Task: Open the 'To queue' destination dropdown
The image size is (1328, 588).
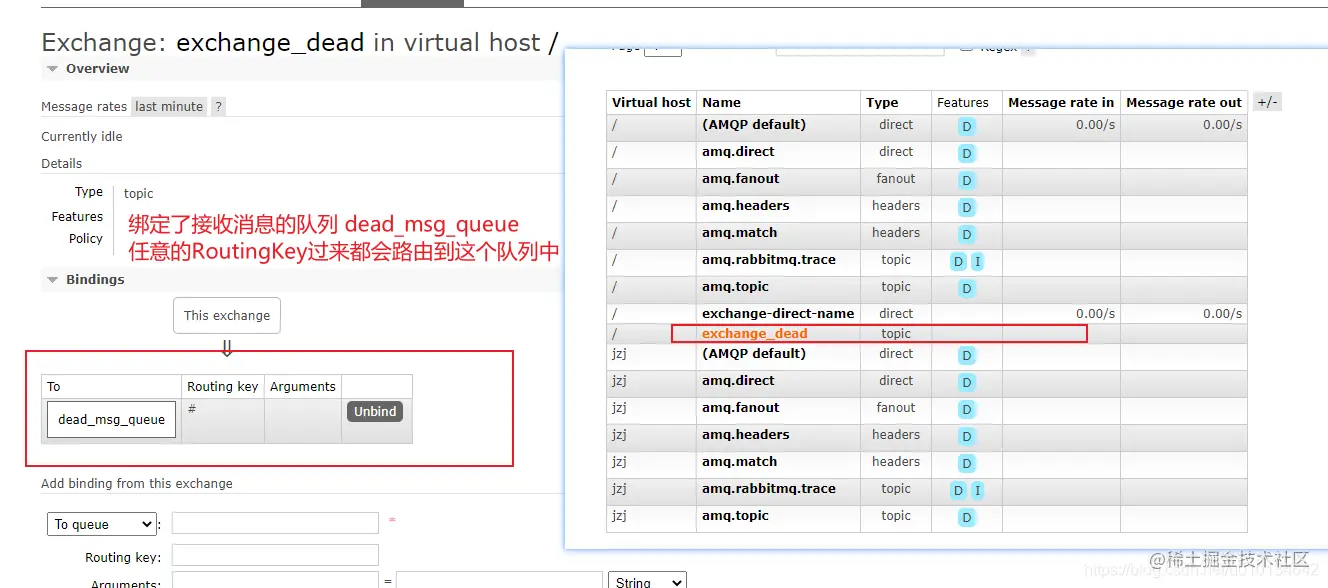Action: (x=102, y=524)
